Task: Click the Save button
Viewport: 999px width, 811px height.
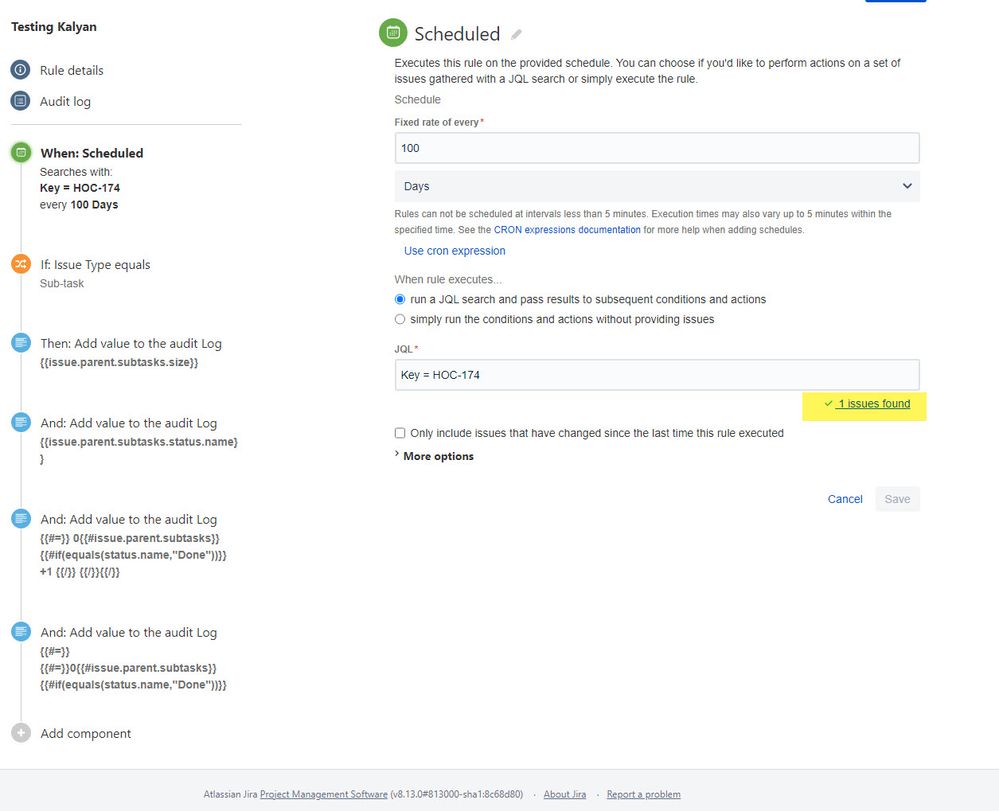Action: (x=896, y=498)
